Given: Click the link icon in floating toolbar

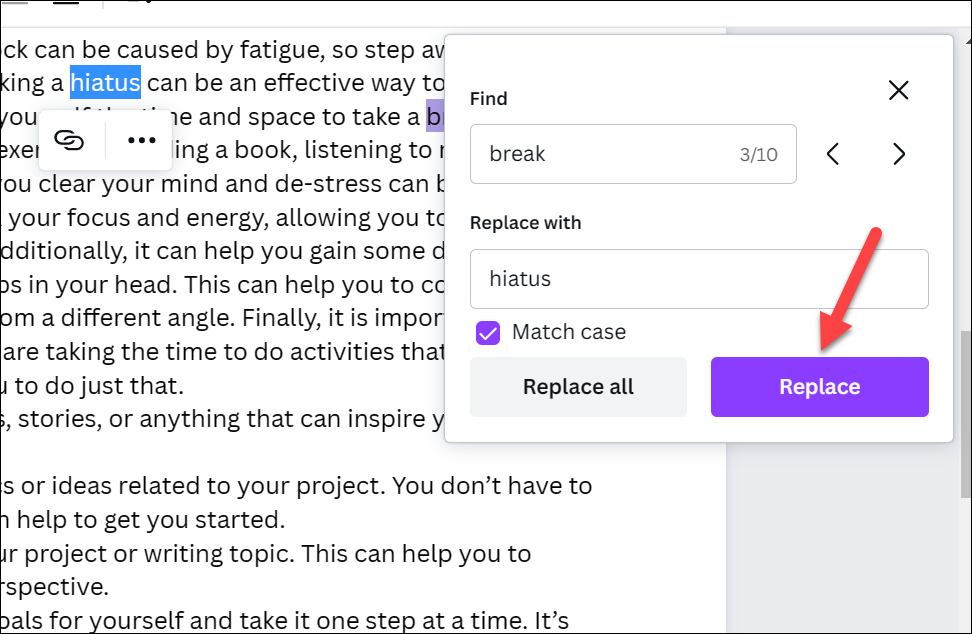Looking at the screenshot, I should (x=68, y=140).
